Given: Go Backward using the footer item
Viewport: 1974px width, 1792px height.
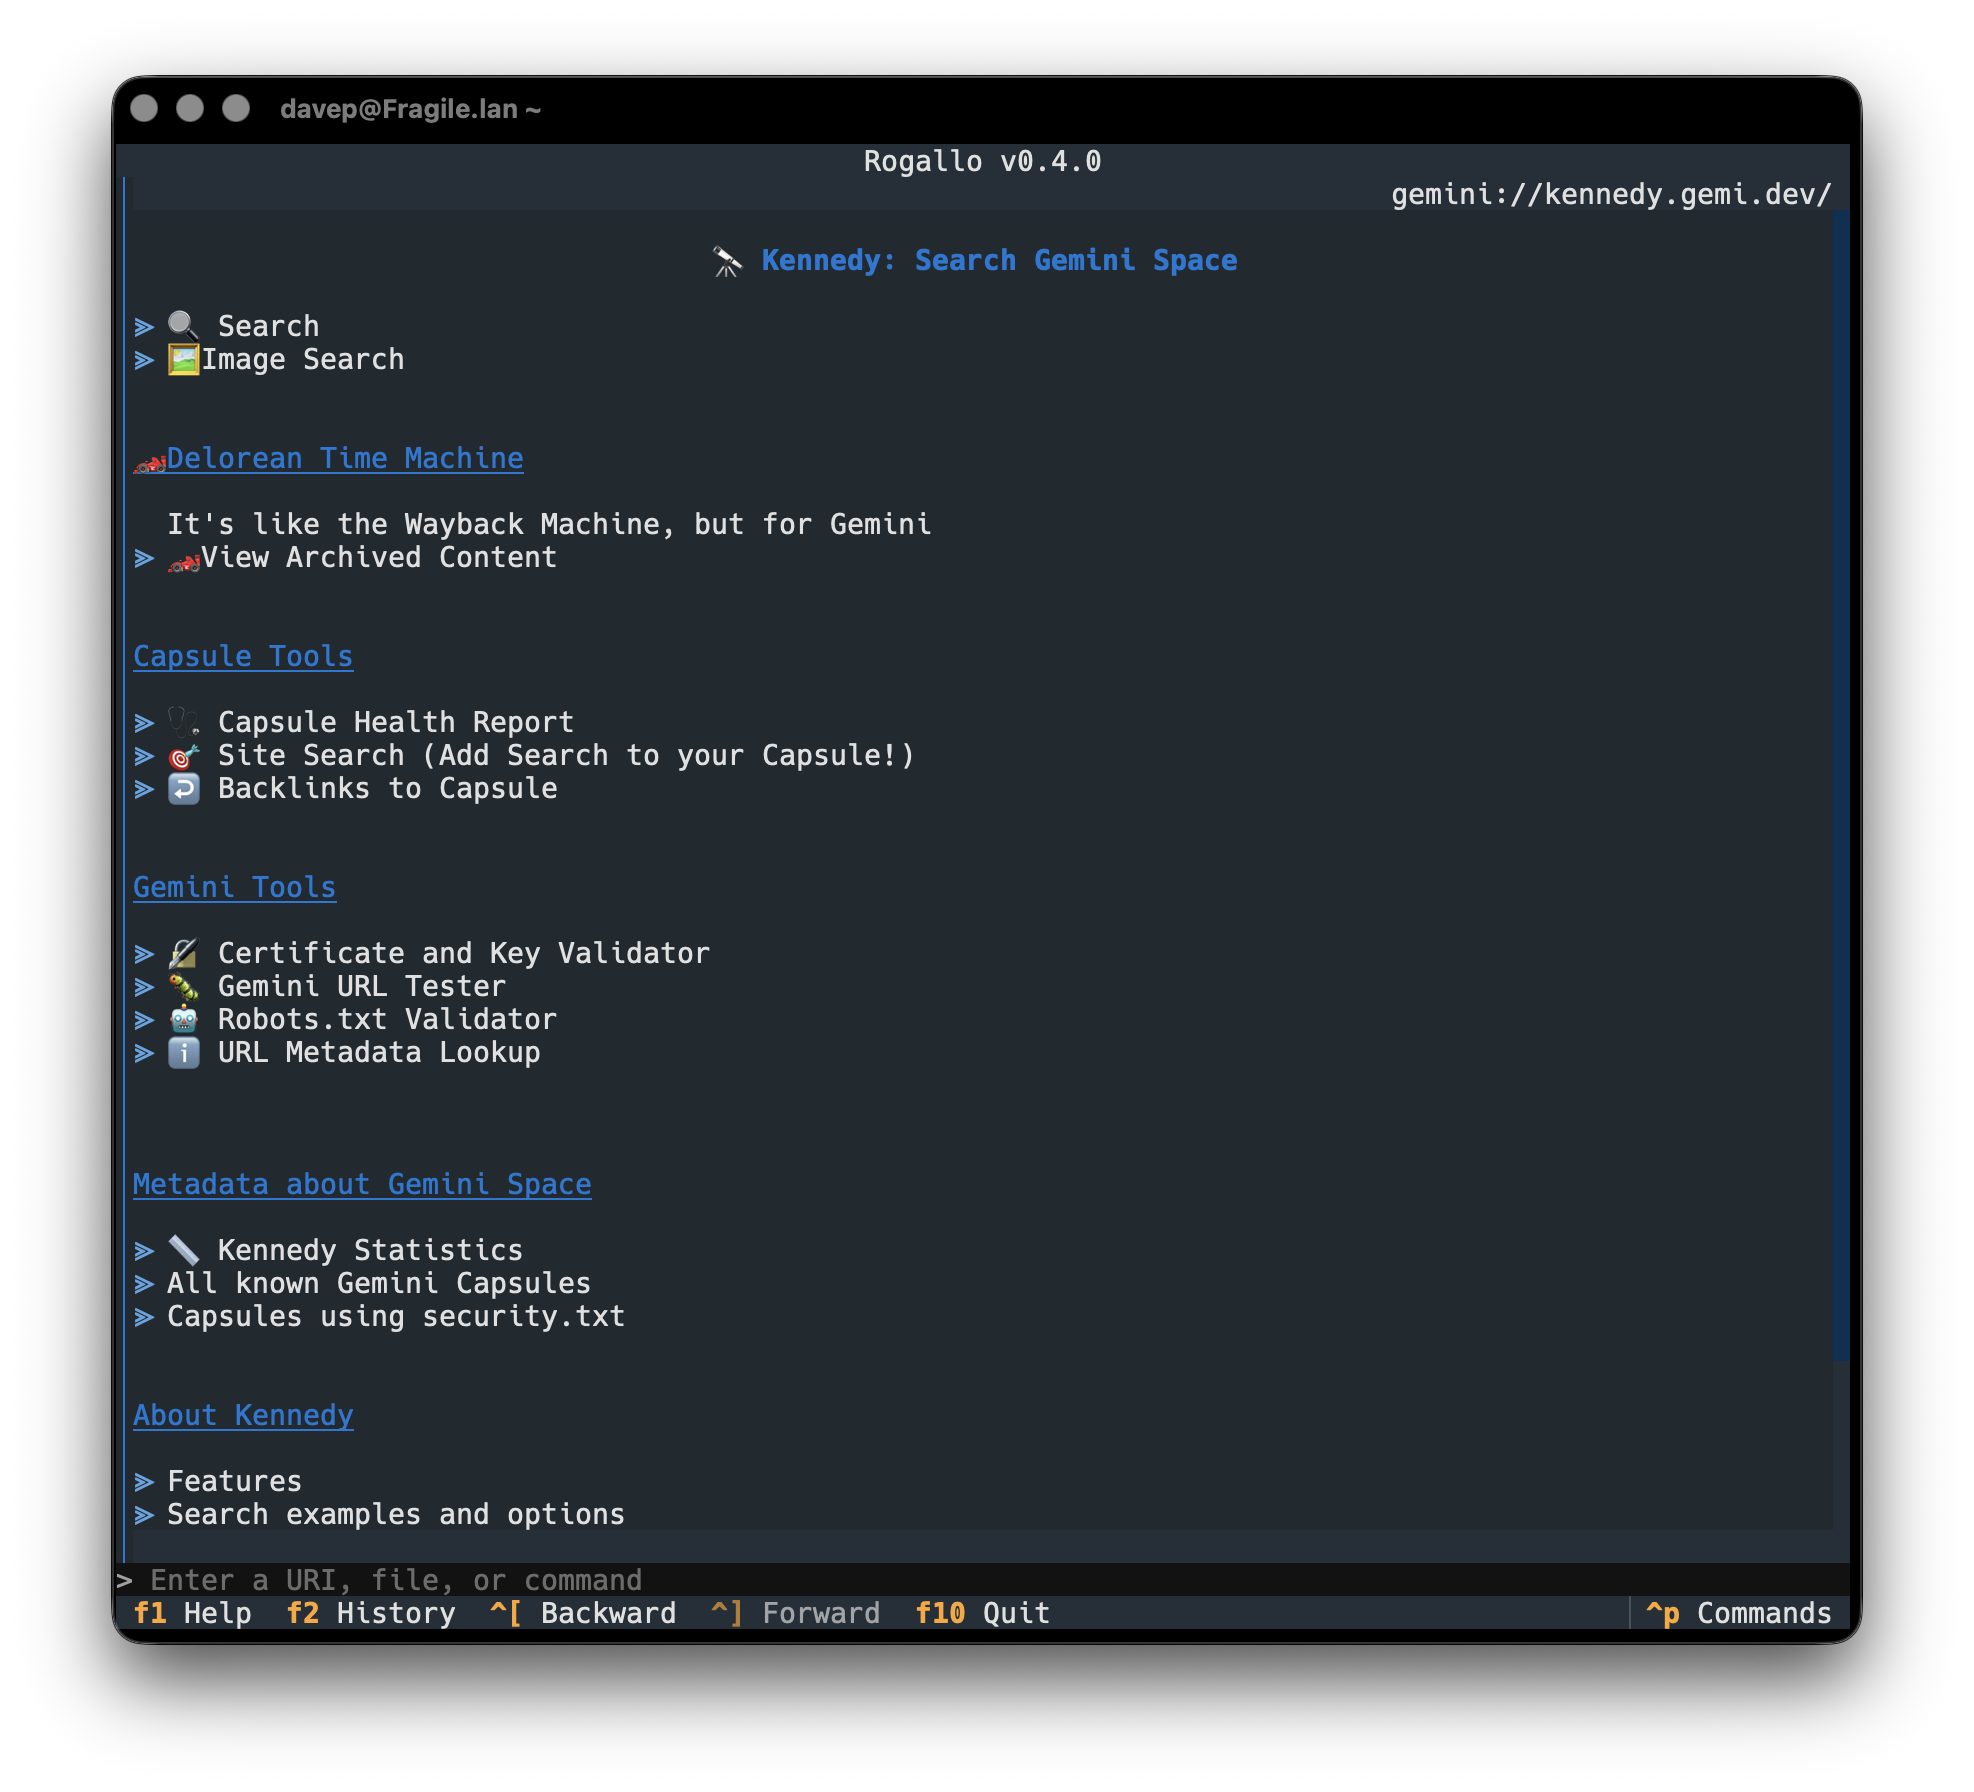Looking at the screenshot, I should [x=583, y=1613].
